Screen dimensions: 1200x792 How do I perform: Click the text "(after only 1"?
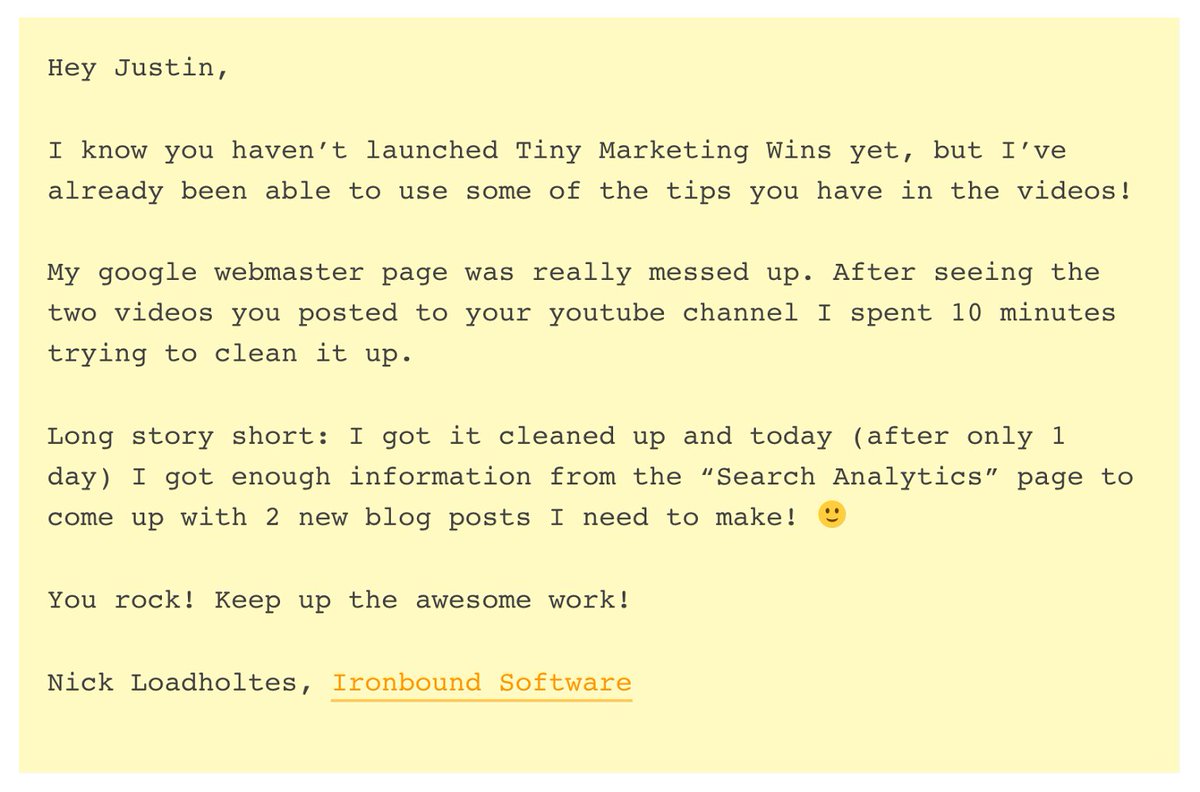966,436
